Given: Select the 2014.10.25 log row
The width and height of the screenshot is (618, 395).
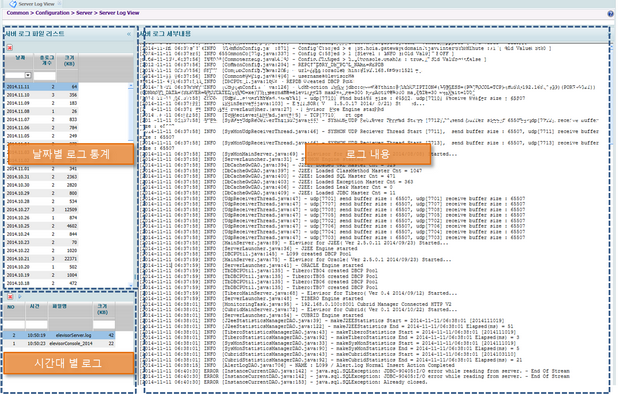Looking at the screenshot, I should [x=42, y=226].
